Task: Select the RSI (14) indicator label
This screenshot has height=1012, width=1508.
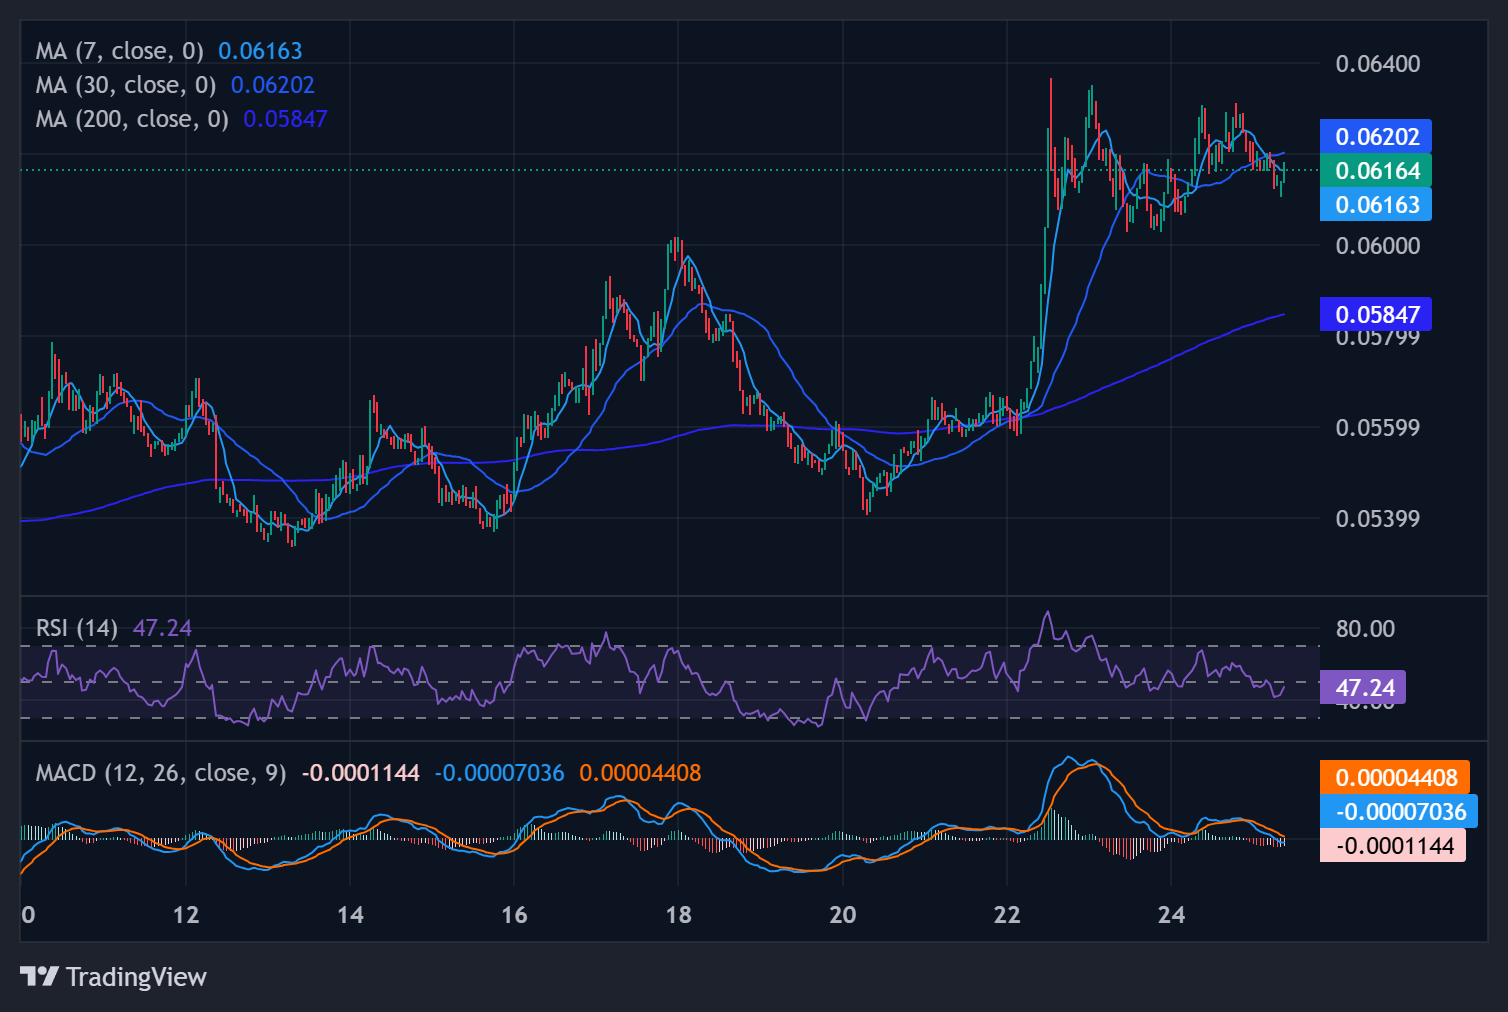Action: [x=77, y=628]
